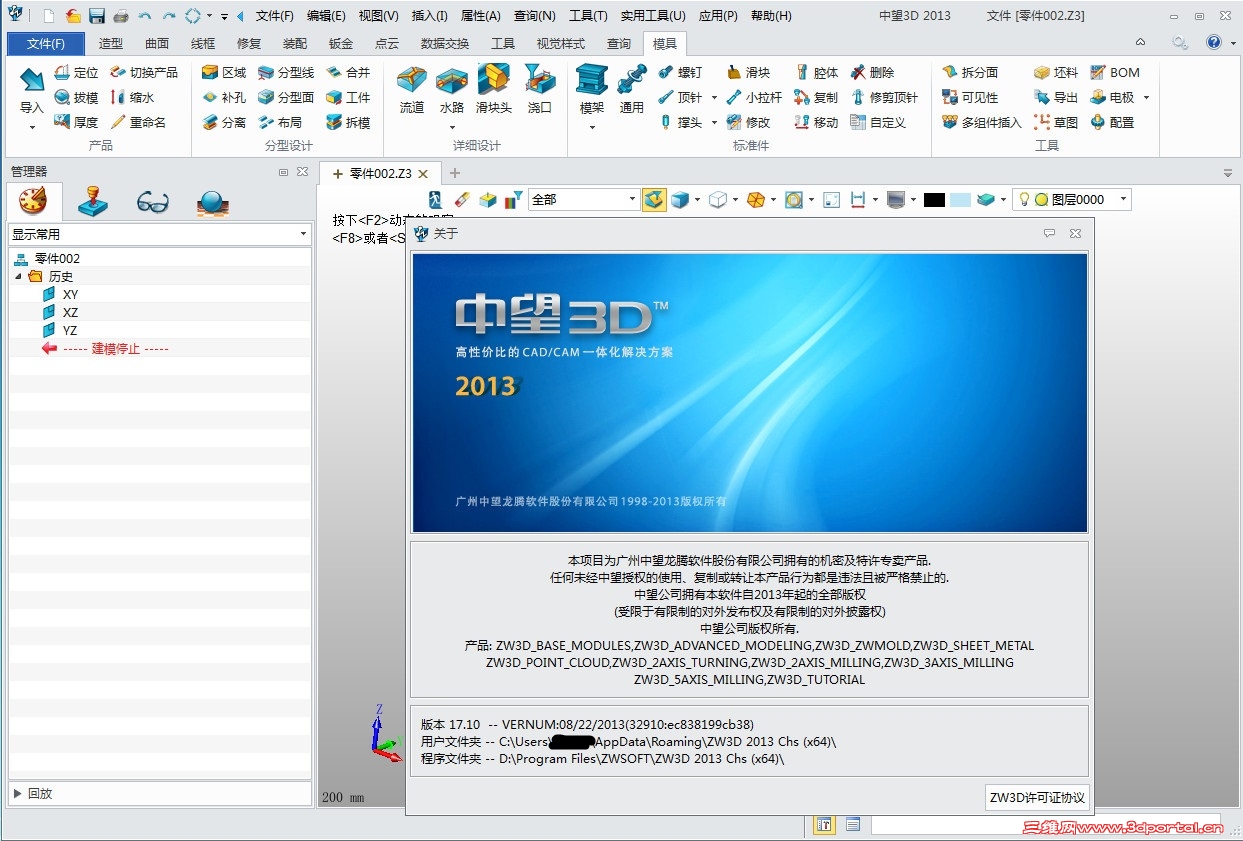The height and width of the screenshot is (841, 1243).
Task: Click the 切换产品 switch product tool
Action: 144,73
